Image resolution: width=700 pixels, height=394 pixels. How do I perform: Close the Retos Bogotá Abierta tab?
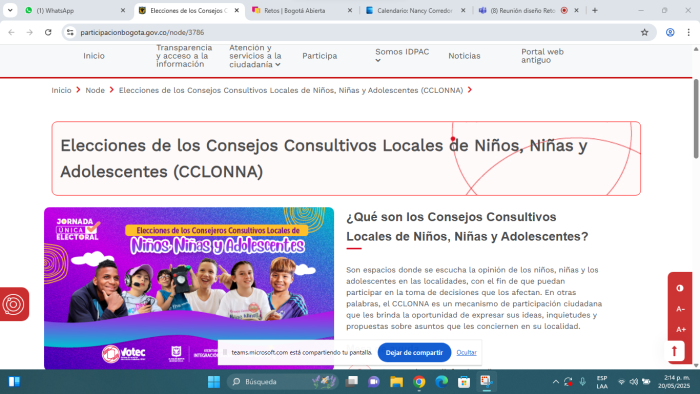click(350, 10)
